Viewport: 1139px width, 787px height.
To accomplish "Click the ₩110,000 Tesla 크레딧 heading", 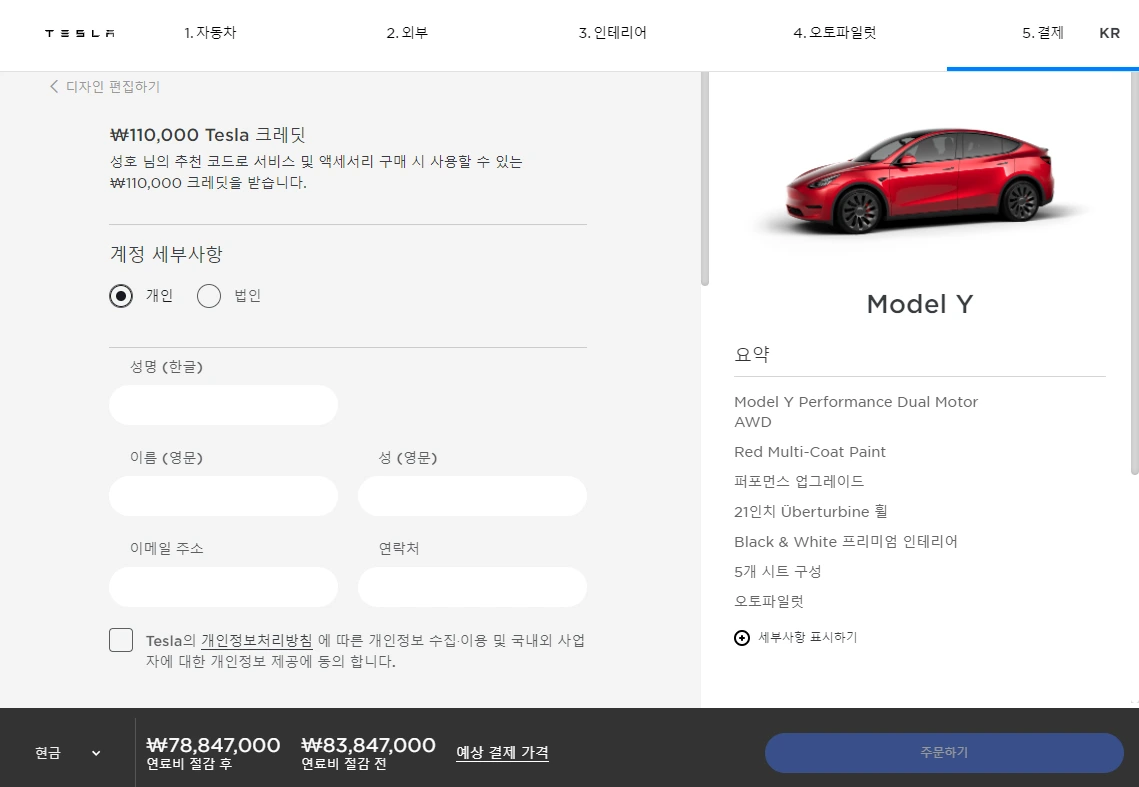I will pos(208,135).
